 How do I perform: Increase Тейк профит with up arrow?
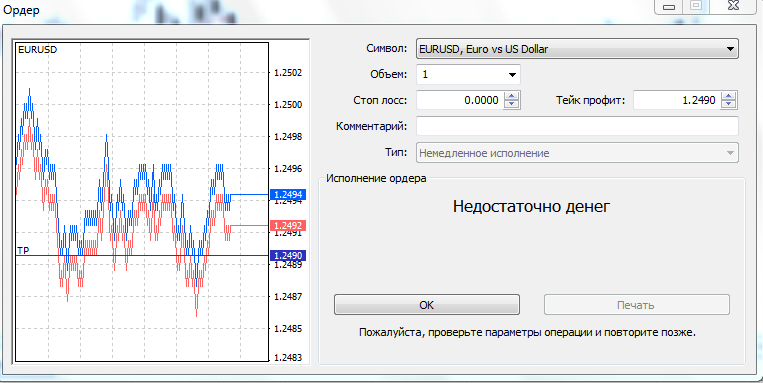point(728,96)
